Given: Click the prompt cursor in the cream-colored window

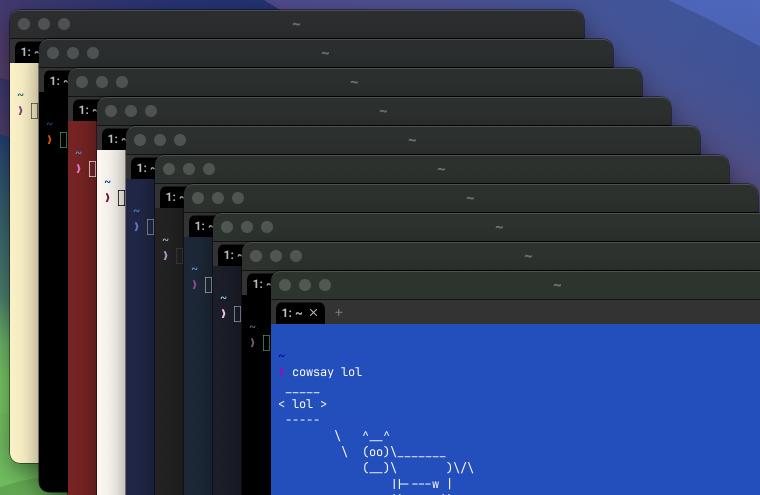Looking at the screenshot, I should point(34,111).
